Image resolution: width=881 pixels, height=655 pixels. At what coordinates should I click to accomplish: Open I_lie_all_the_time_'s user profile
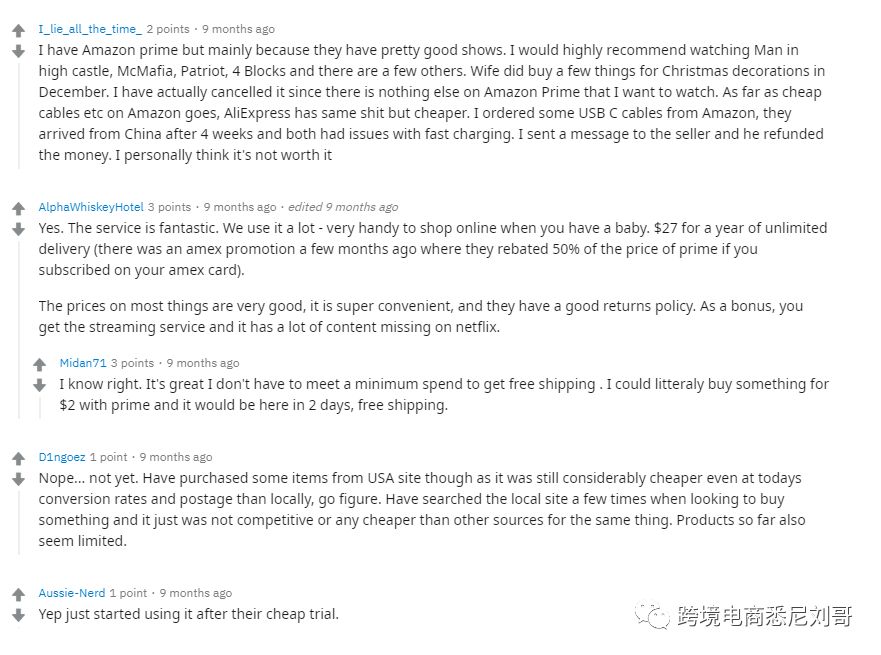(x=89, y=28)
